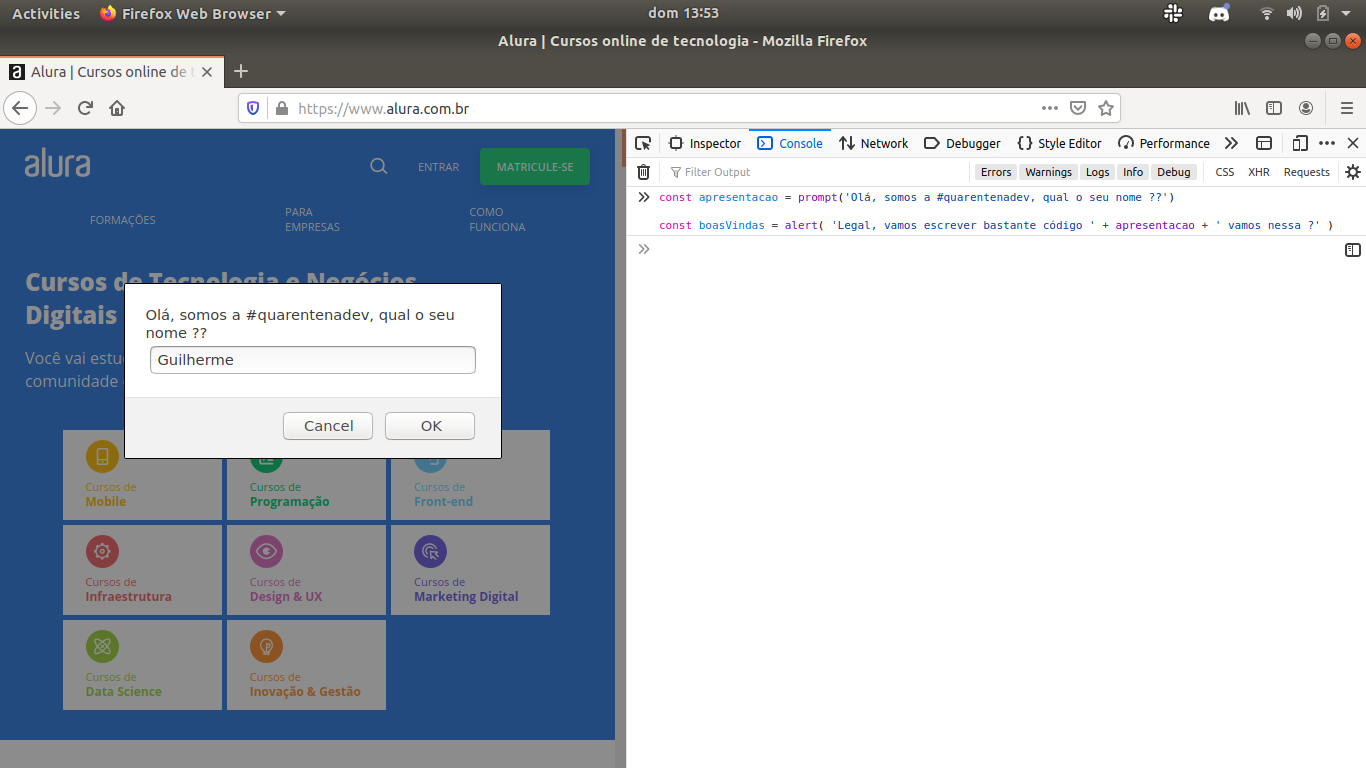The width and height of the screenshot is (1366, 768).
Task: Click the name field in the prompt dialog
Action: (312, 360)
